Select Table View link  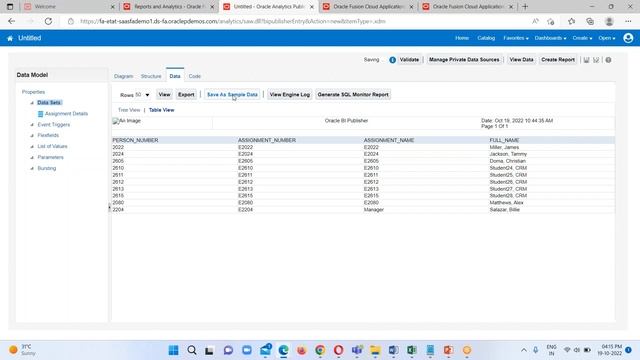click(x=162, y=110)
